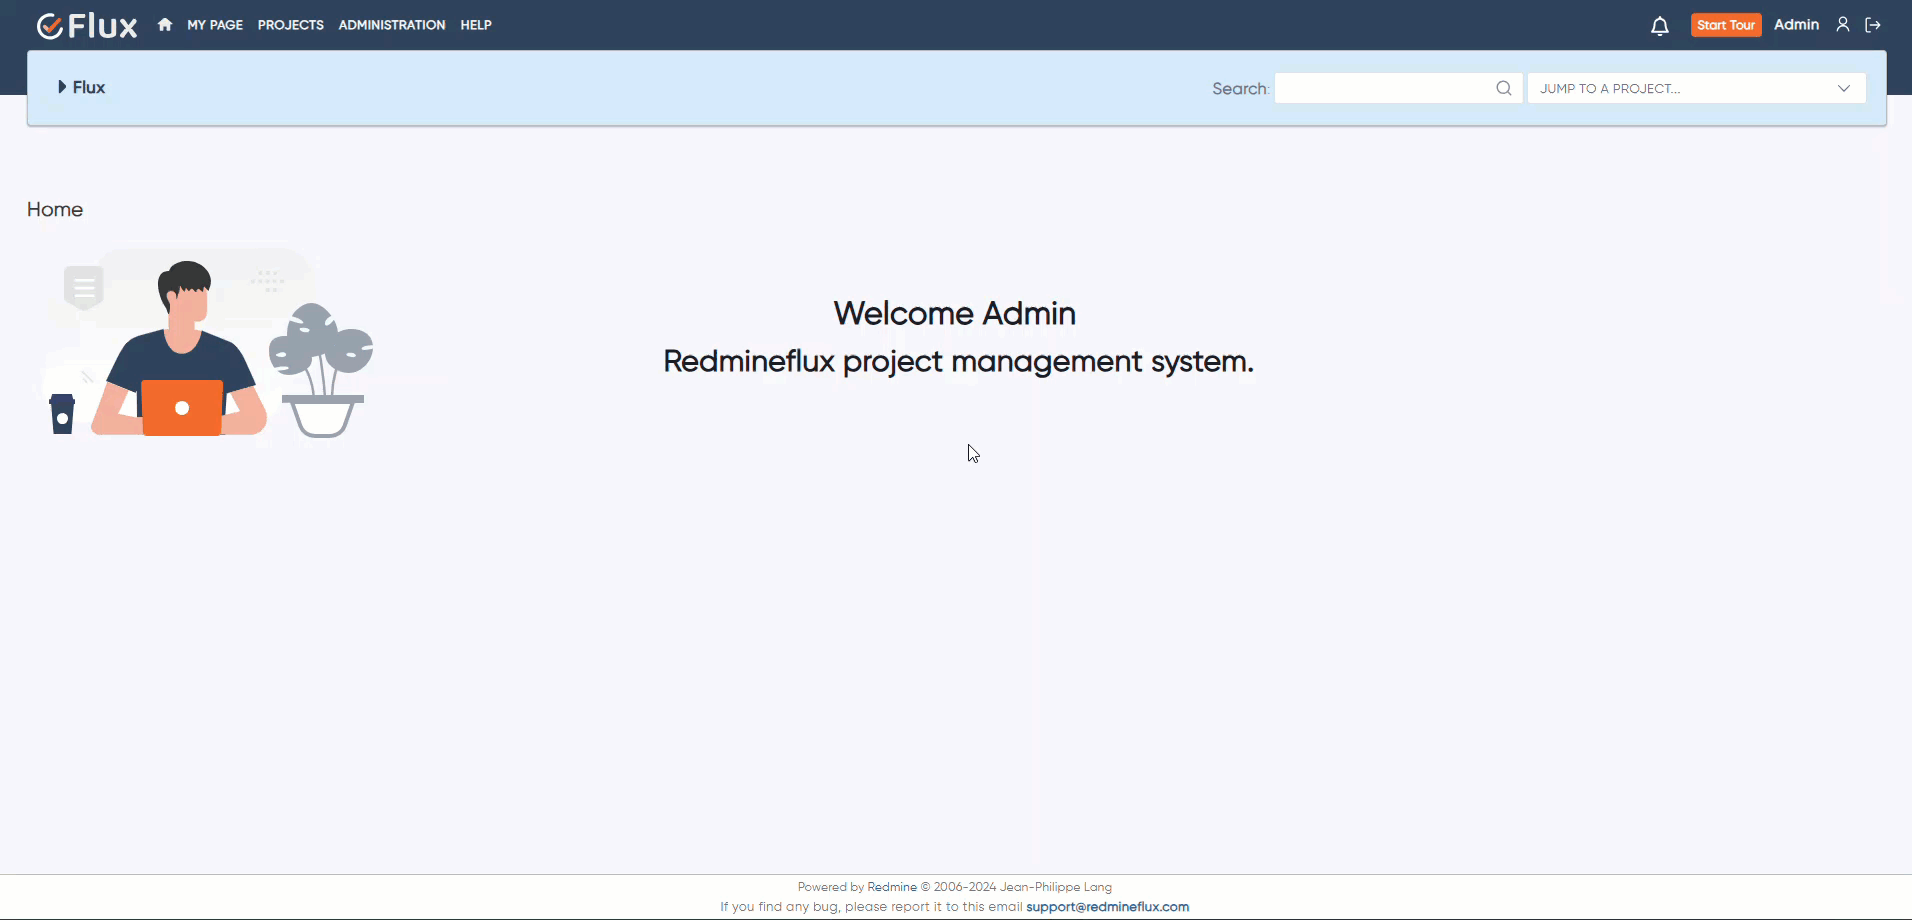Click the Admin username link
This screenshot has width=1912, height=920.
click(x=1796, y=25)
